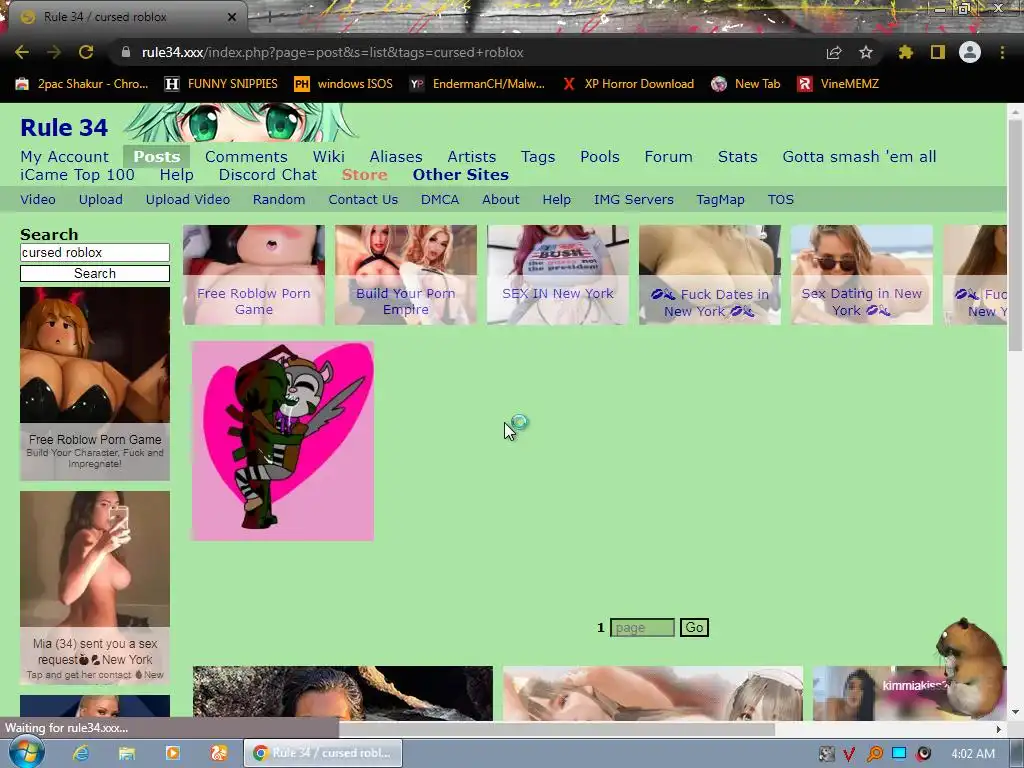Launch Internet Explorer from the taskbar

pos(81,754)
